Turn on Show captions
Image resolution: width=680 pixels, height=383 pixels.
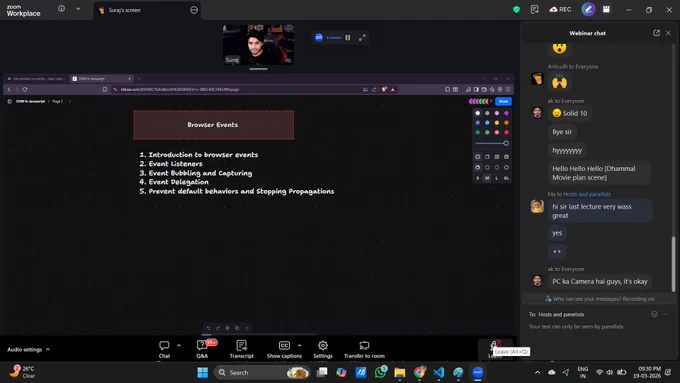point(284,349)
